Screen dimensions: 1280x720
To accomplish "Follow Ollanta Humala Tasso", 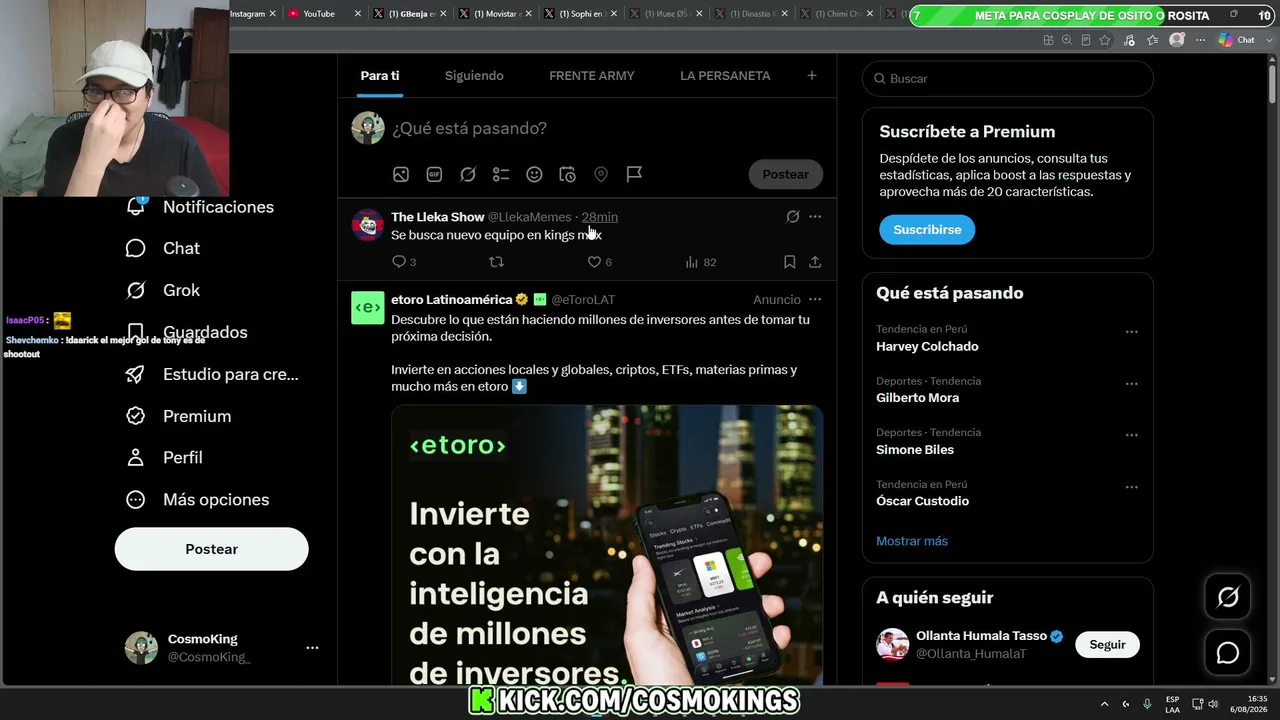I will point(1107,645).
